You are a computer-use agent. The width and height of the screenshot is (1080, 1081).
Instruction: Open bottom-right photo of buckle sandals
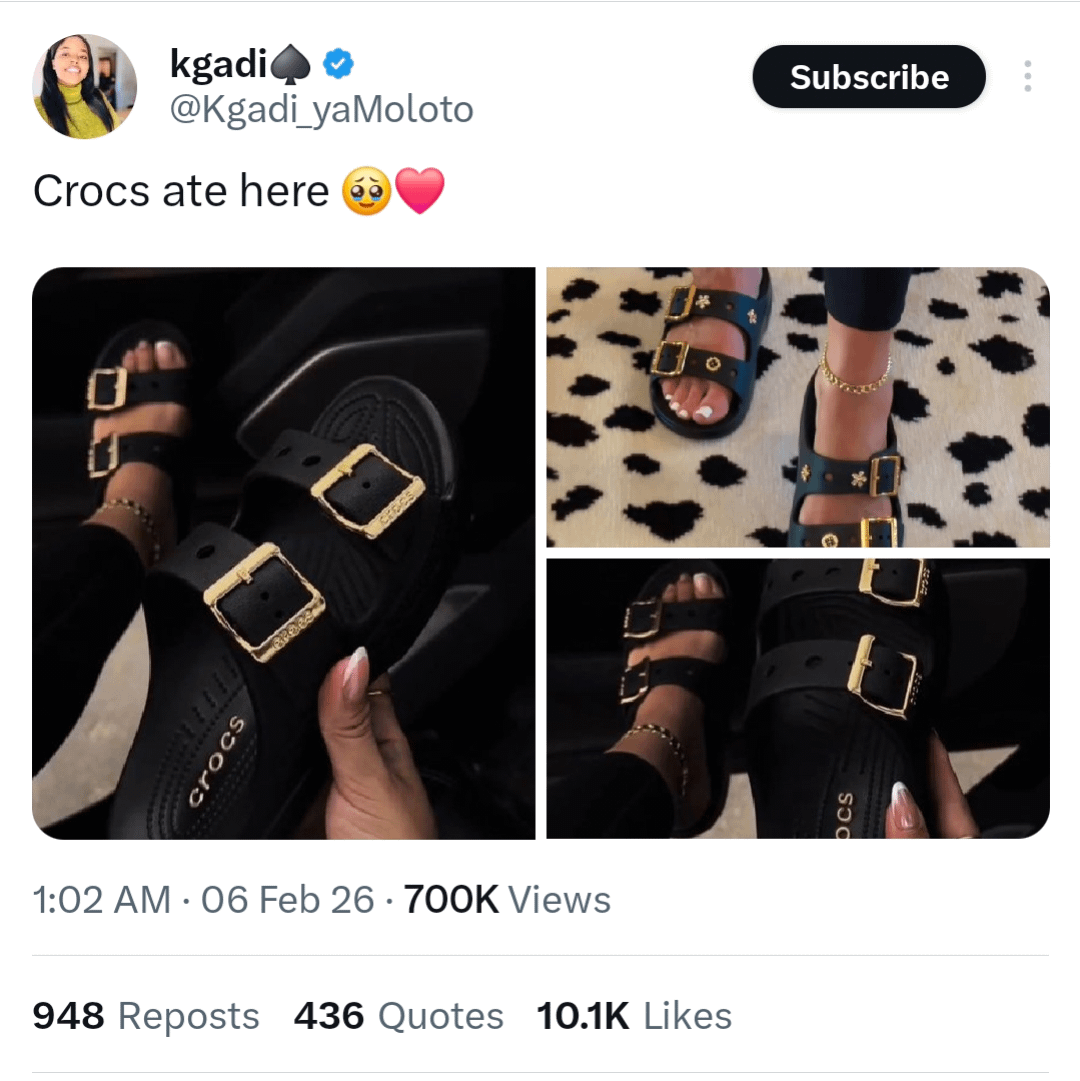tap(797, 698)
